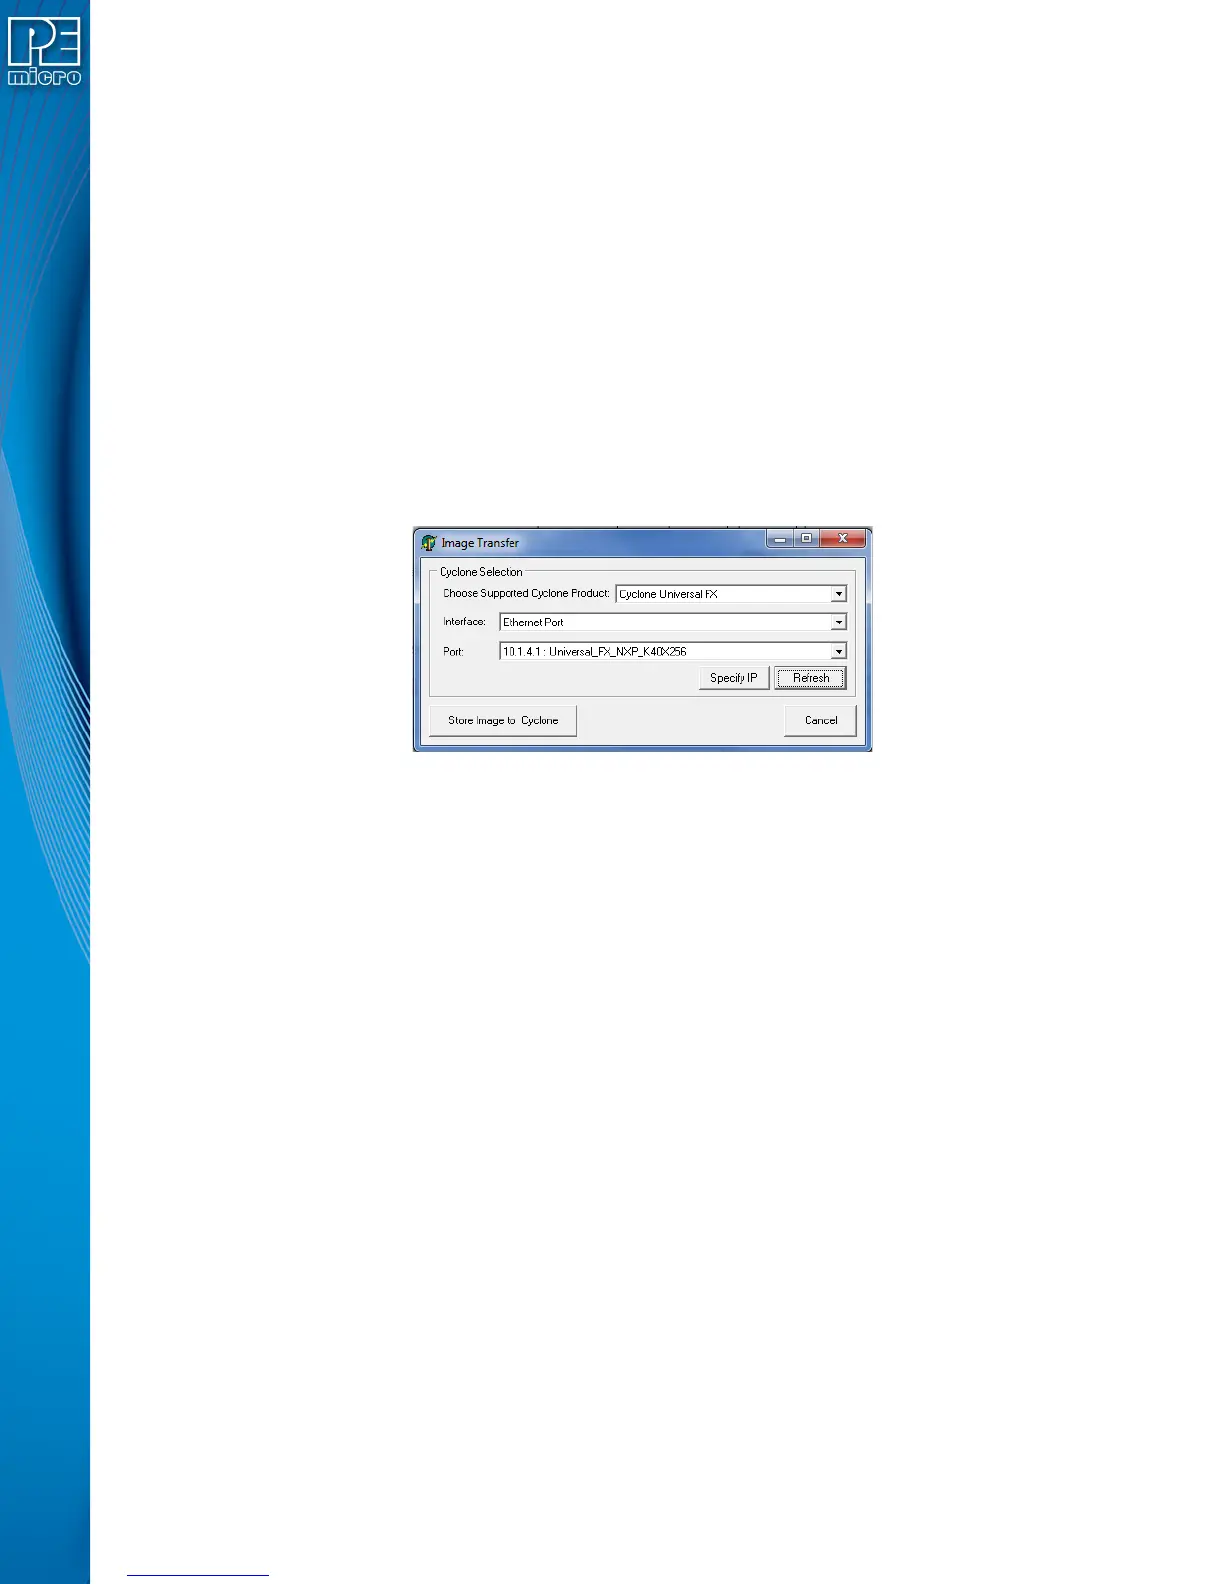This screenshot has height=1584, width=1224.
Task: Close the Image Transfer window
Action: [x=843, y=539]
